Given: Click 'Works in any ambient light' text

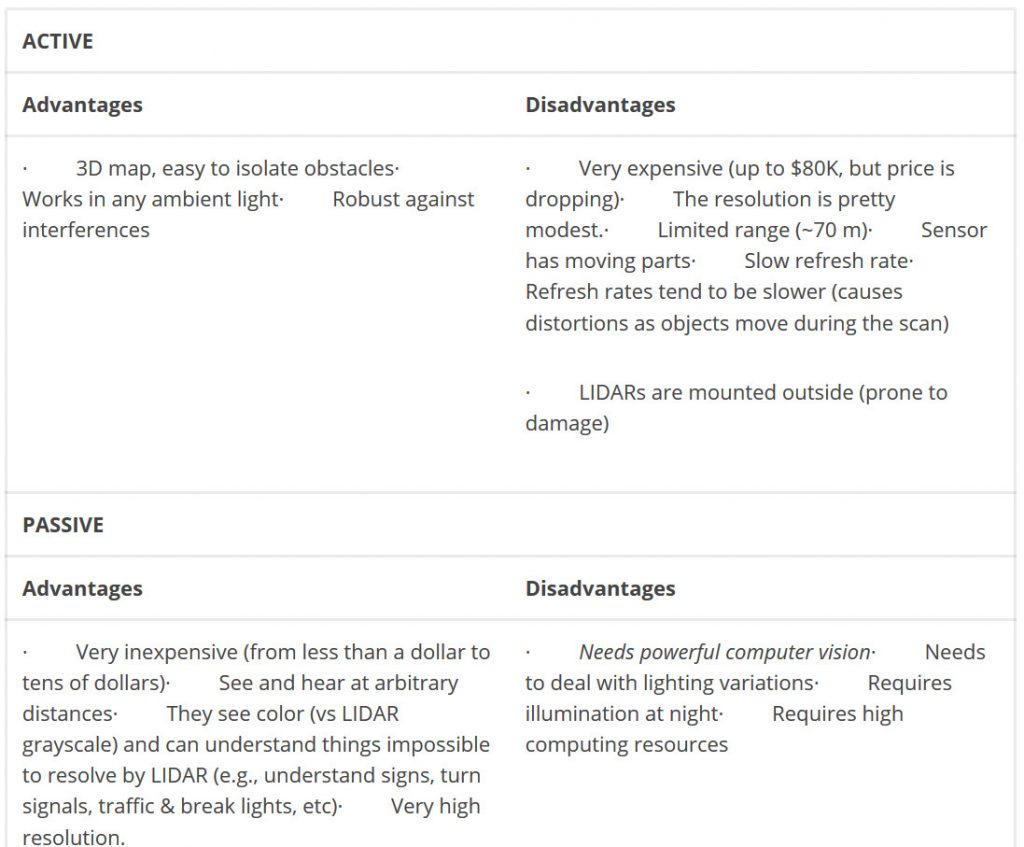Looking at the screenshot, I should click(150, 199).
